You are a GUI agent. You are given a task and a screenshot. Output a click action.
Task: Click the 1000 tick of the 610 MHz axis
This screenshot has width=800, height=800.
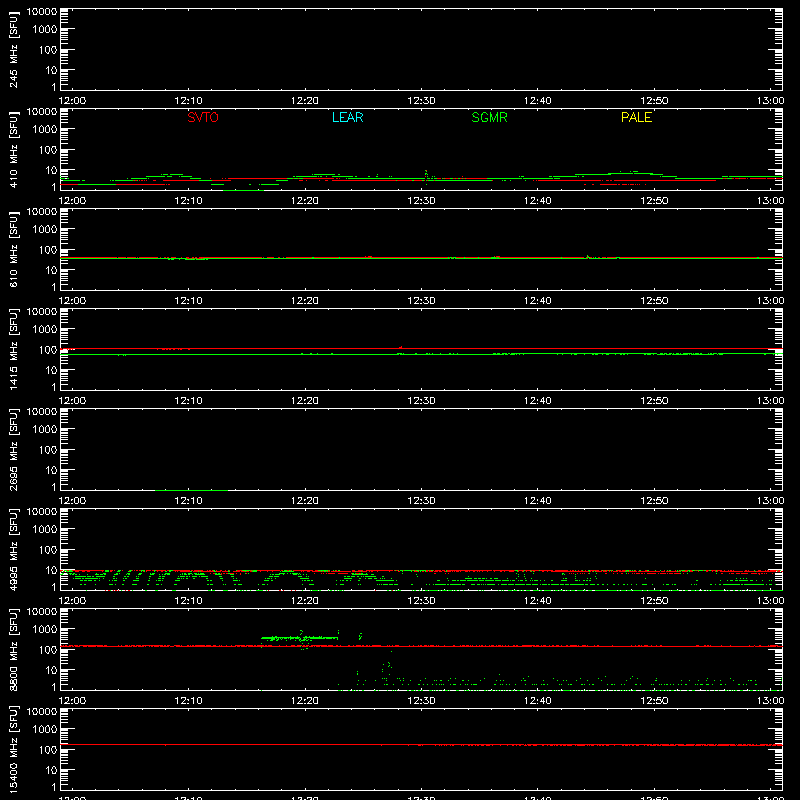[45, 230]
